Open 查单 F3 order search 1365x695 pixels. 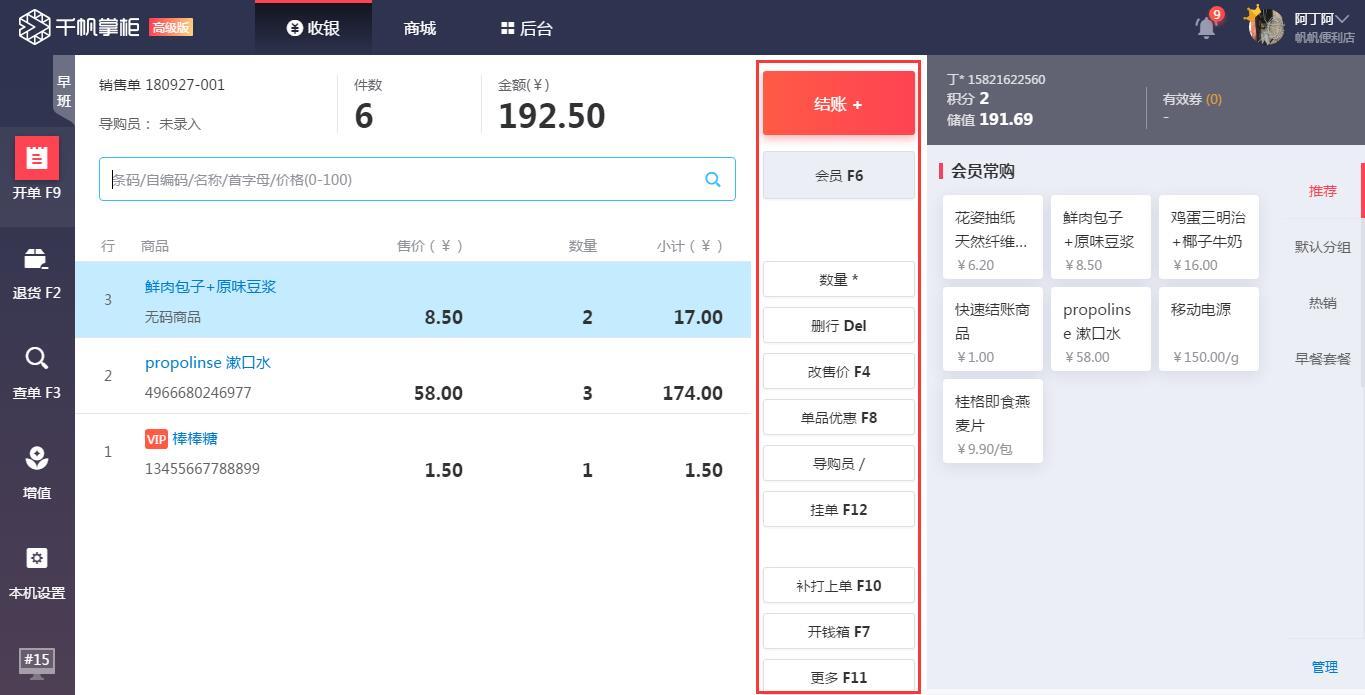click(x=37, y=372)
